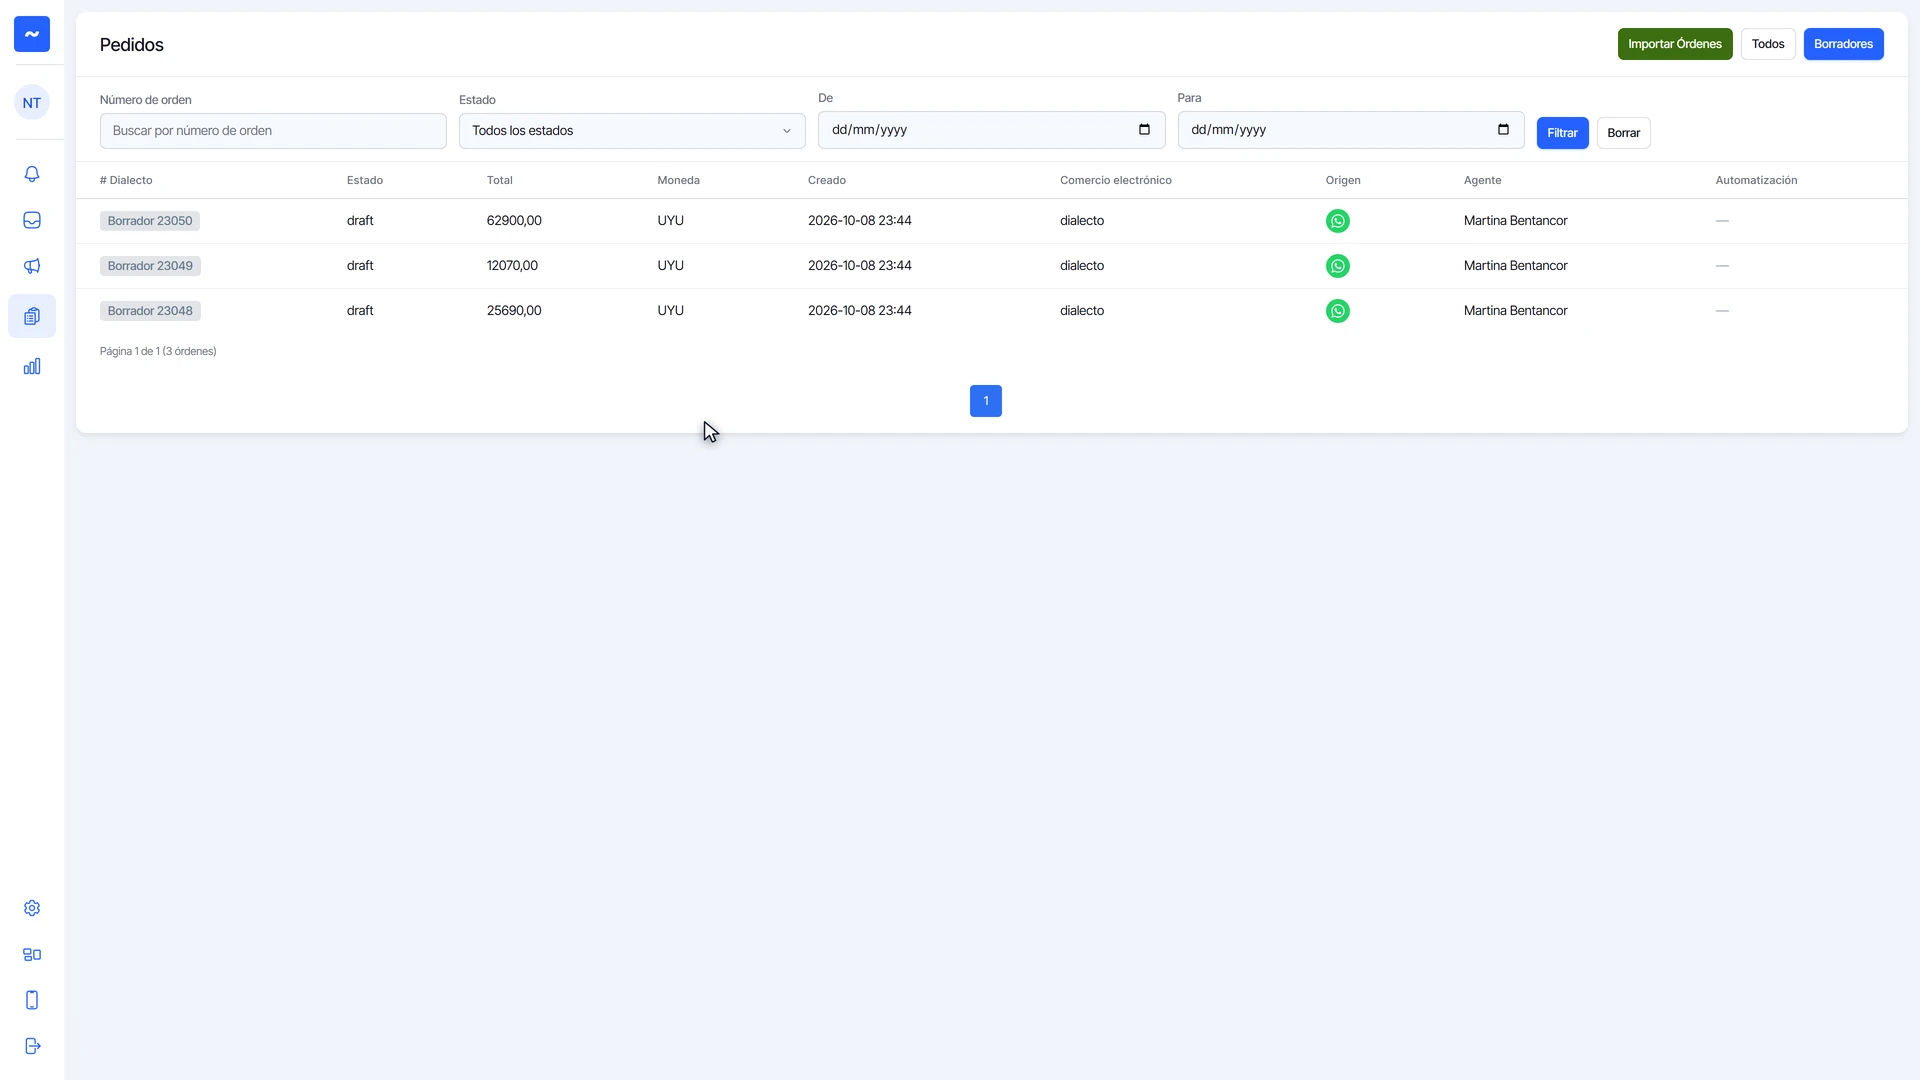This screenshot has height=1080, width=1920.
Task: Click the Pedidos page title
Action: pos(132,45)
